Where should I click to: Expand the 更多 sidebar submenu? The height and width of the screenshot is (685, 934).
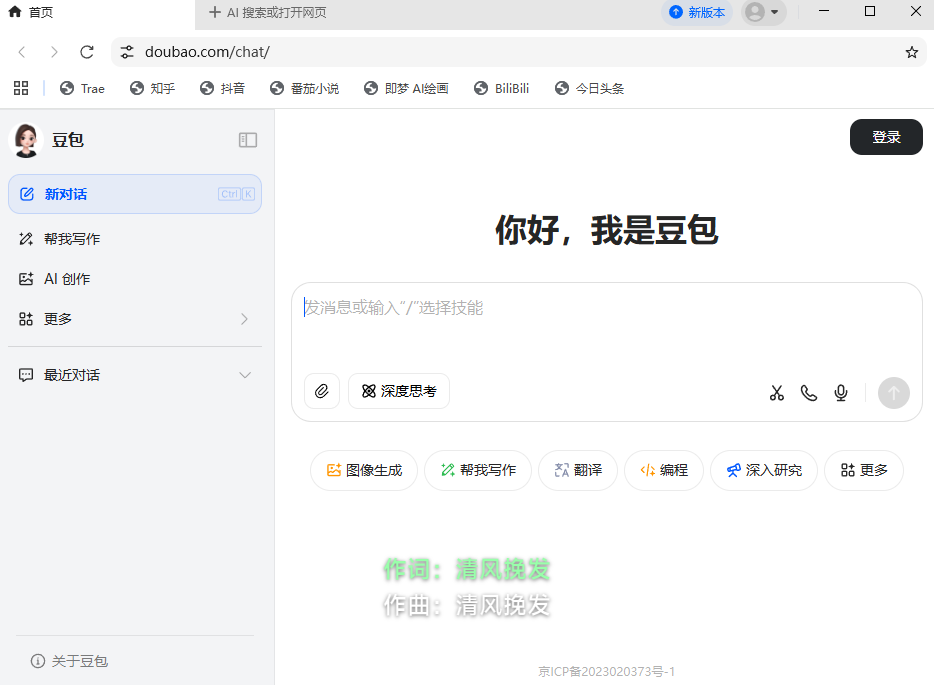[244, 319]
